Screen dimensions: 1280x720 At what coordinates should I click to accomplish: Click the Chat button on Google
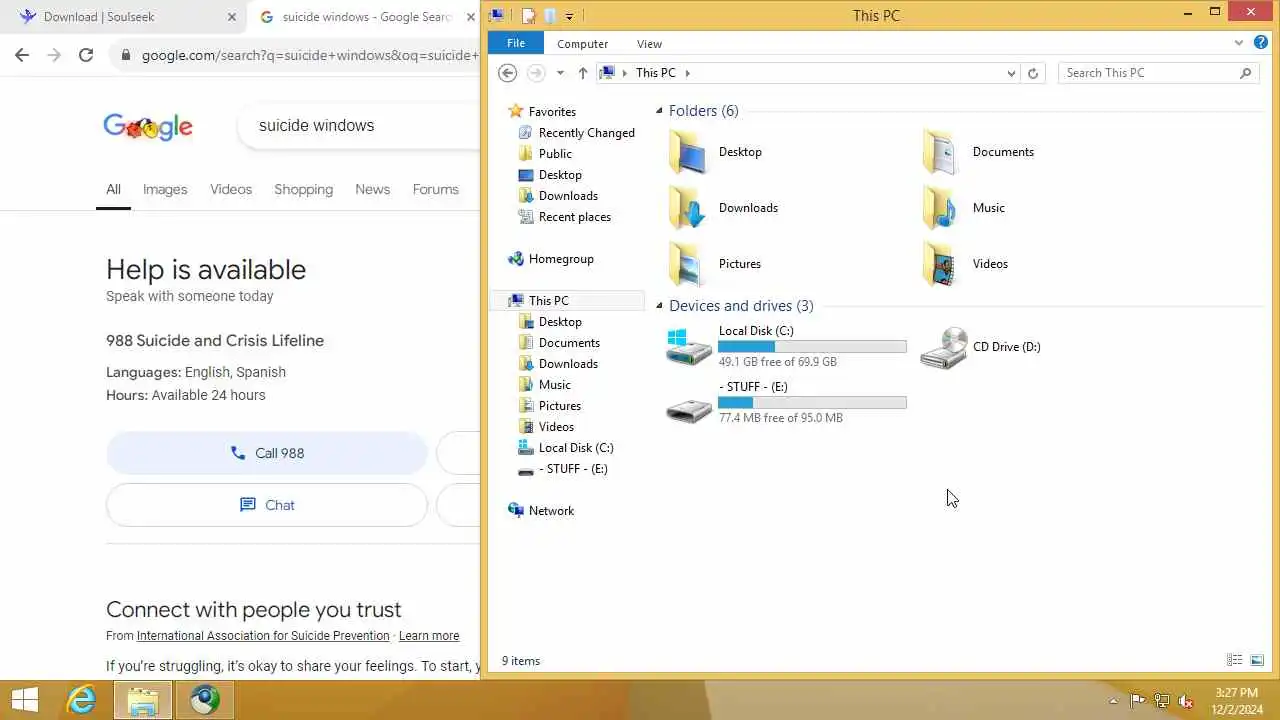[267, 505]
